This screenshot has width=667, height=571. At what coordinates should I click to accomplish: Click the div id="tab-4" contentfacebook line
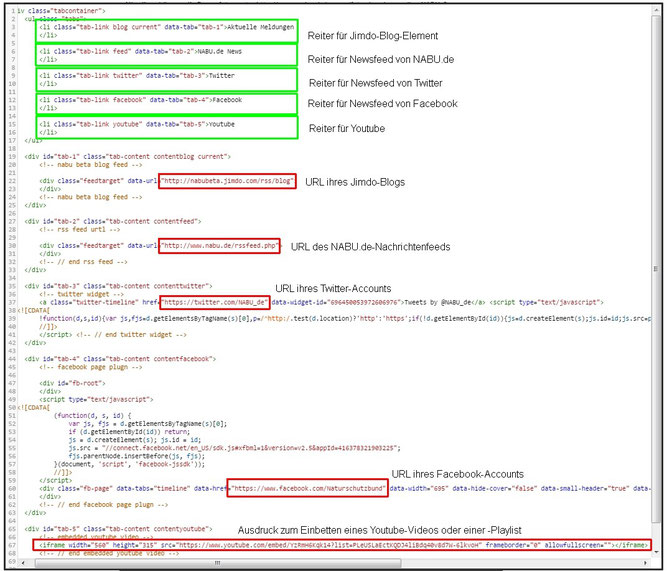point(120,358)
